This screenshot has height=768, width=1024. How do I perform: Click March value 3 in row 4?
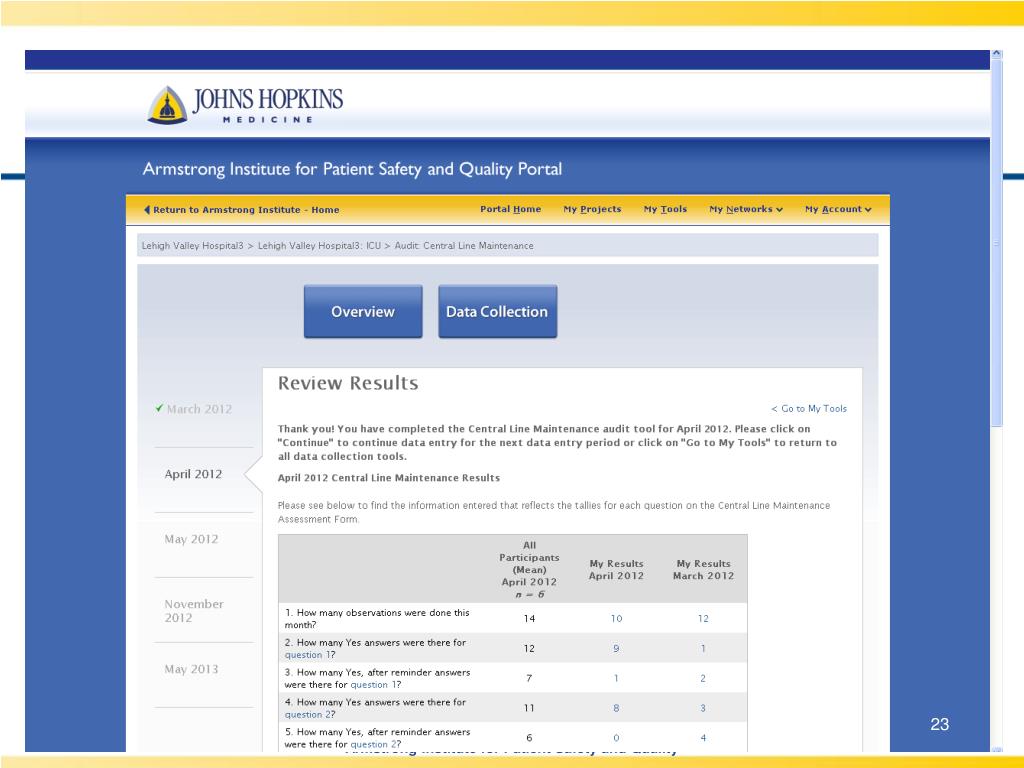click(703, 708)
